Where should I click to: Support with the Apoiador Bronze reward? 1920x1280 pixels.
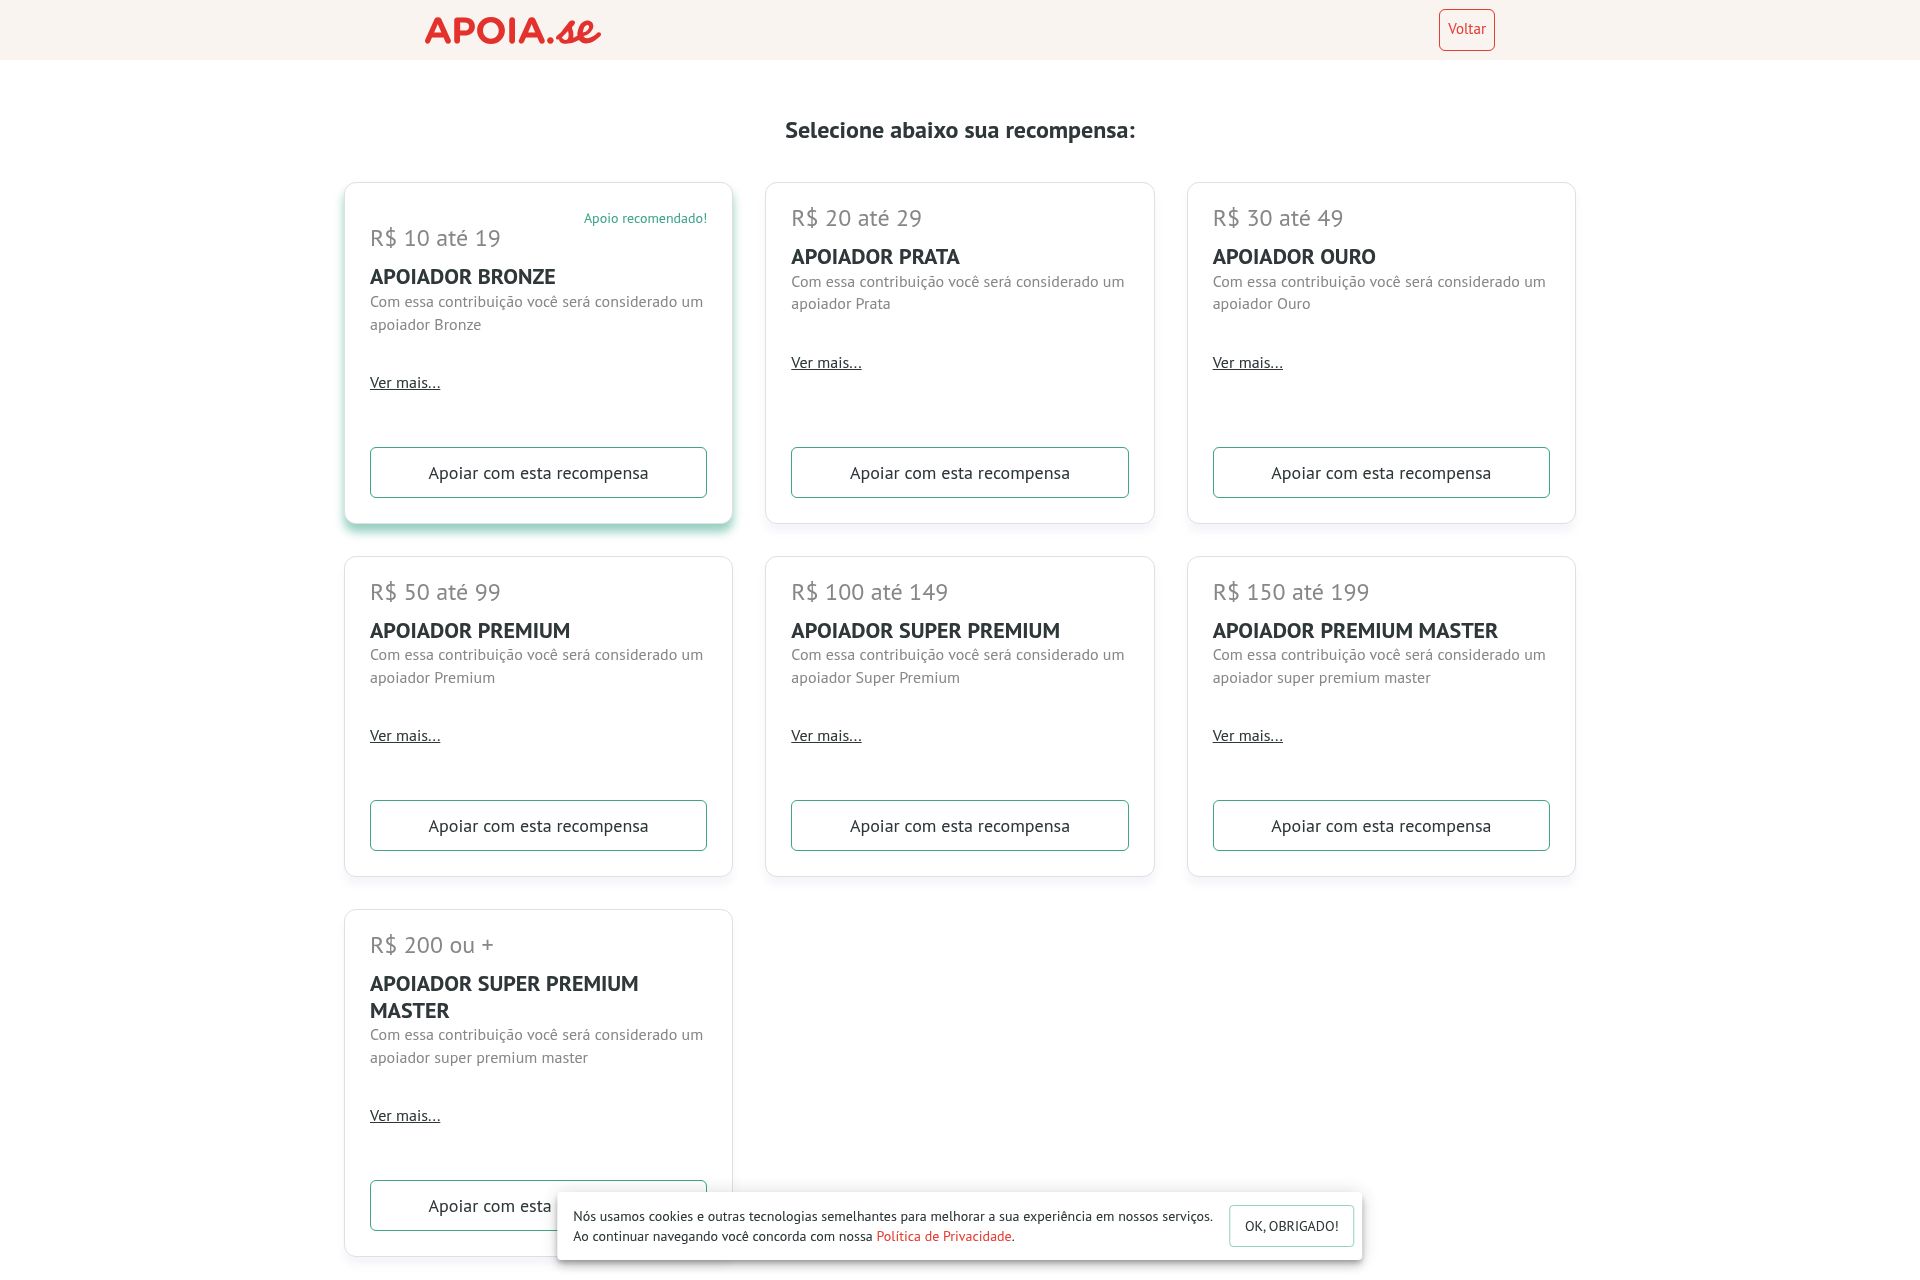pos(538,472)
